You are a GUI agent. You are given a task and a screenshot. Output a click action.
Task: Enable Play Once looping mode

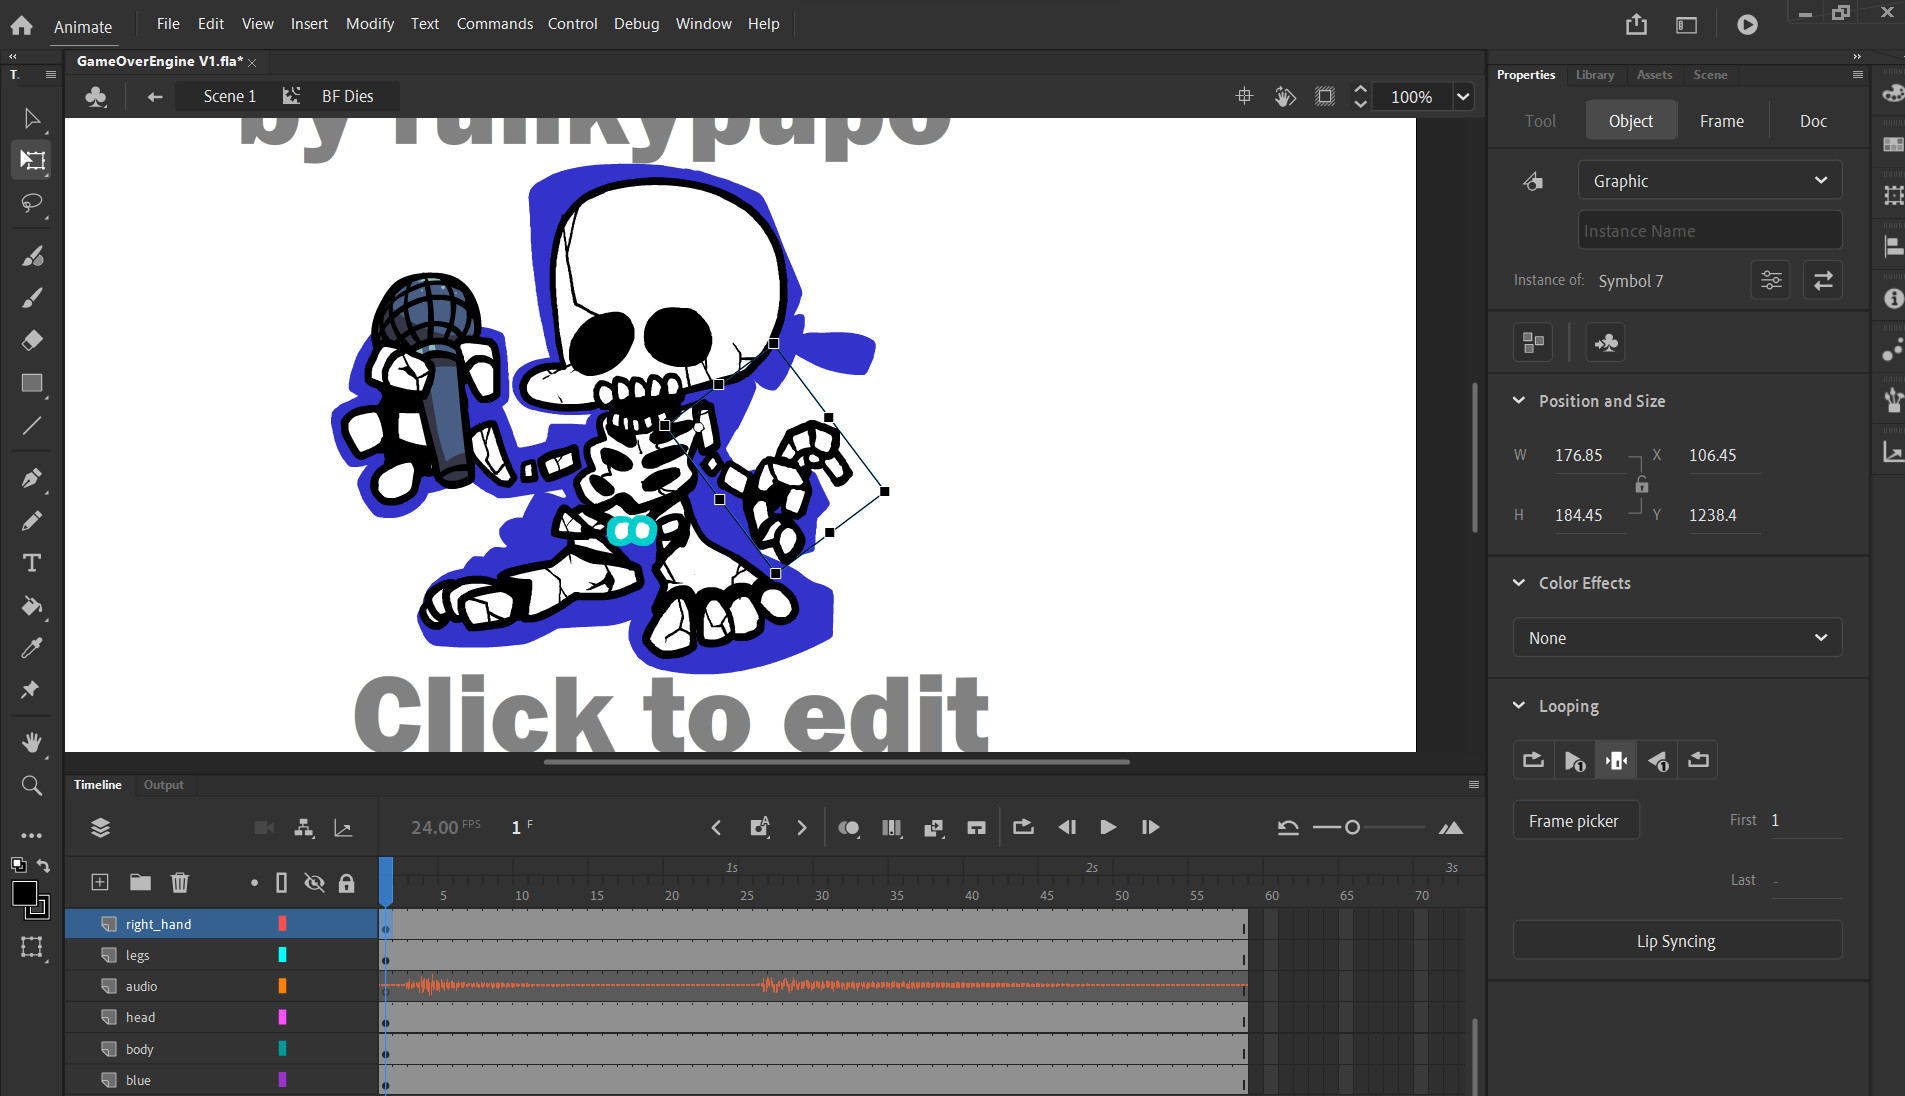[1574, 759]
